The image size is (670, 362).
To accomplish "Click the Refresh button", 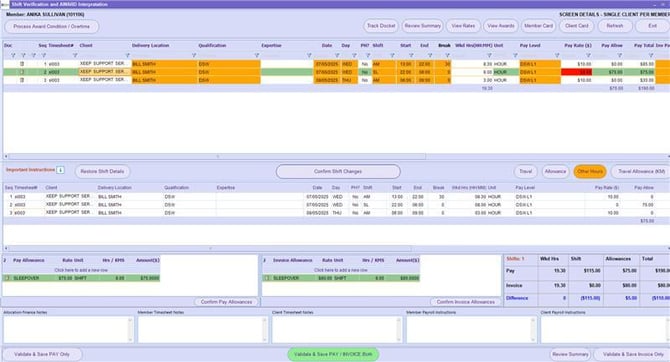I will click(x=614, y=26).
